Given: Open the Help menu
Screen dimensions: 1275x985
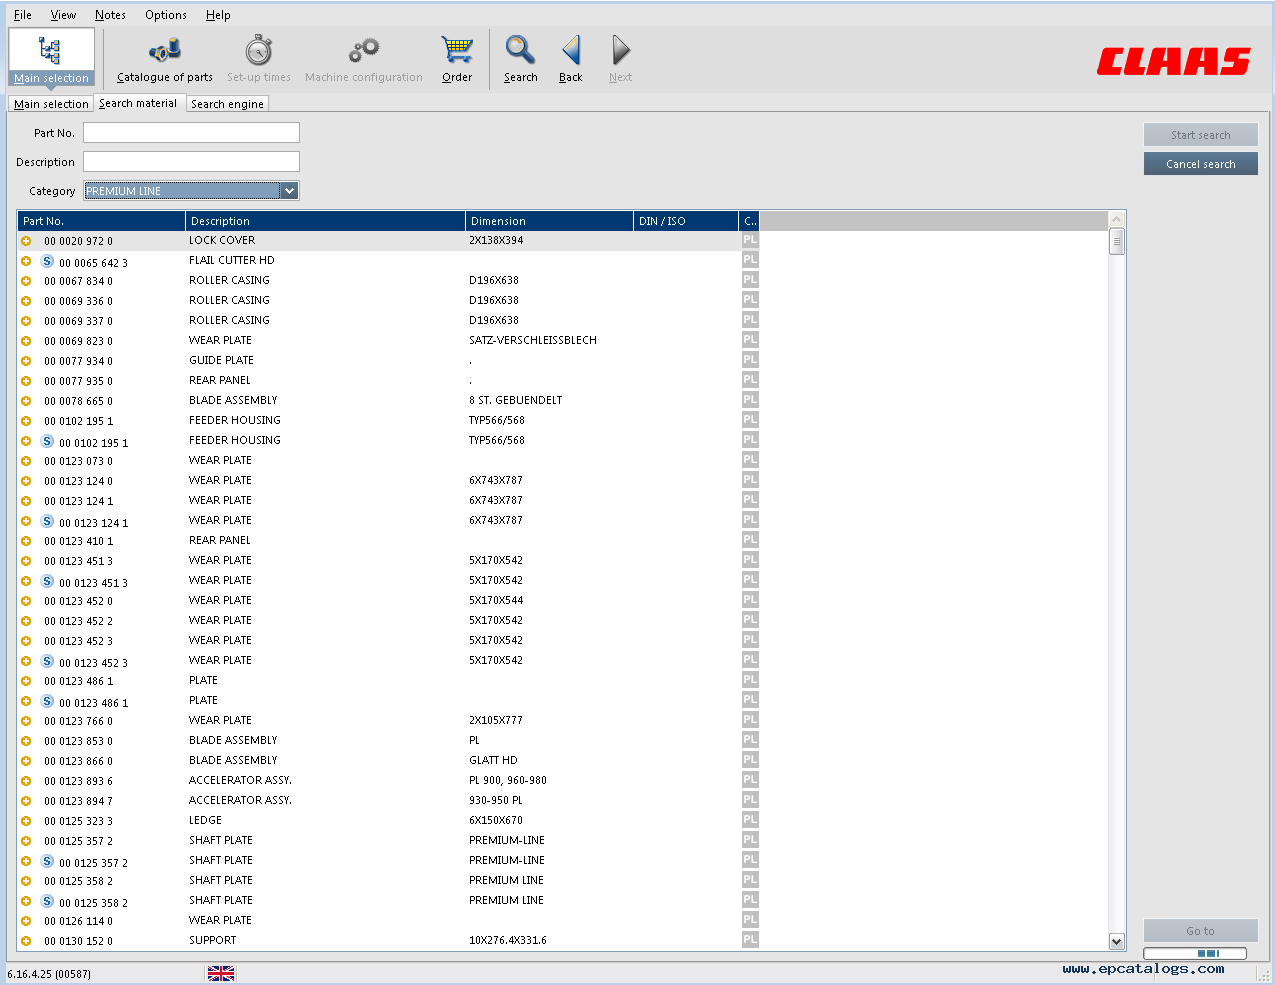Looking at the screenshot, I should click(218, 15).
